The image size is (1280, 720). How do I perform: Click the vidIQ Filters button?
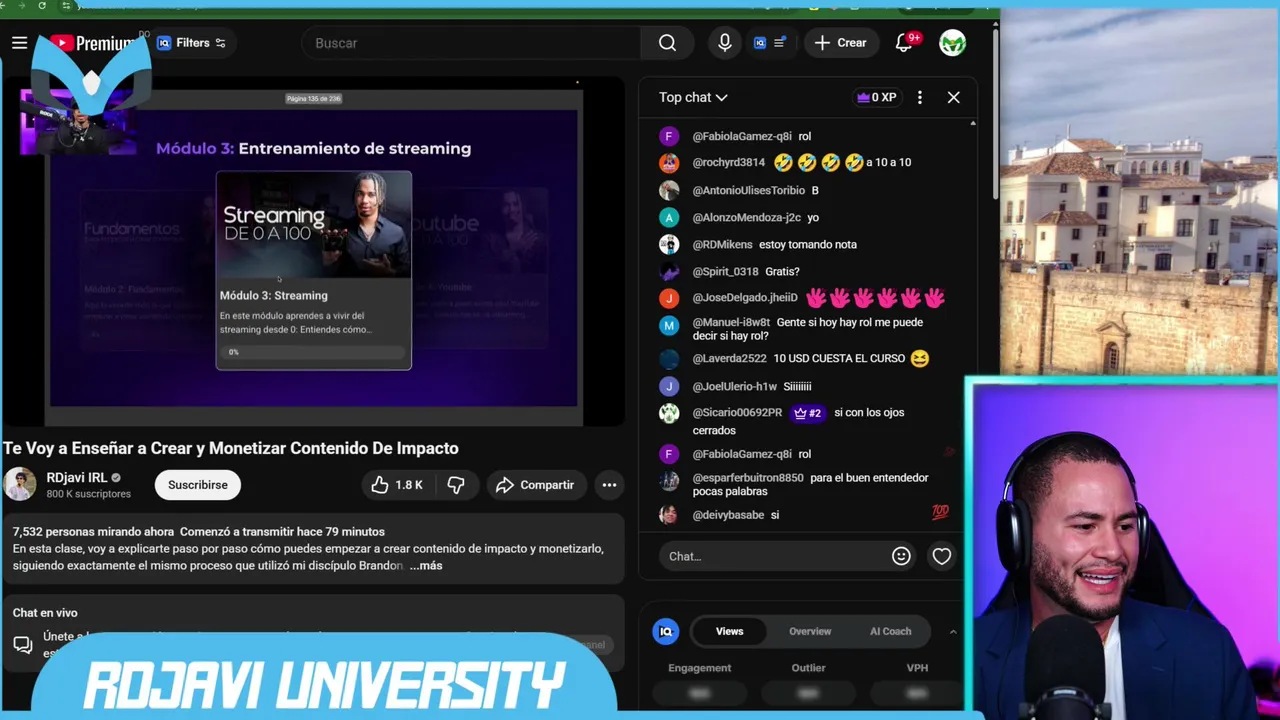[192, 43]
